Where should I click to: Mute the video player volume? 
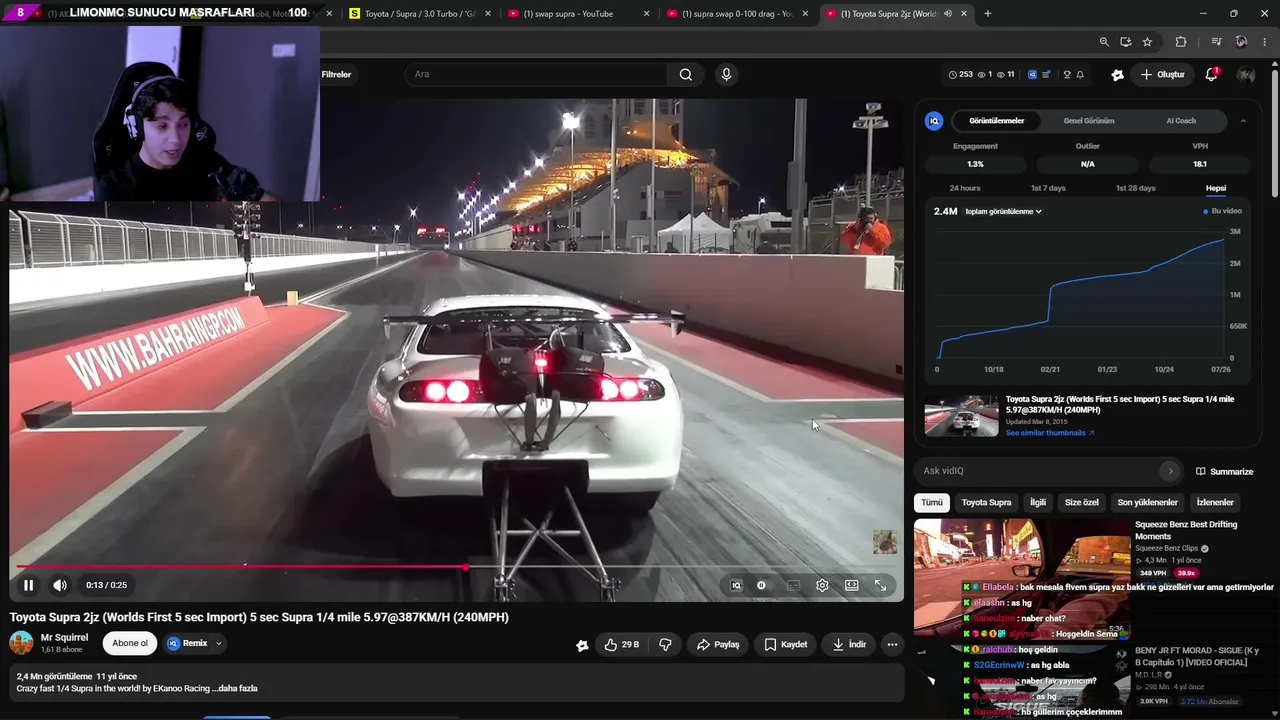[60, 585]
